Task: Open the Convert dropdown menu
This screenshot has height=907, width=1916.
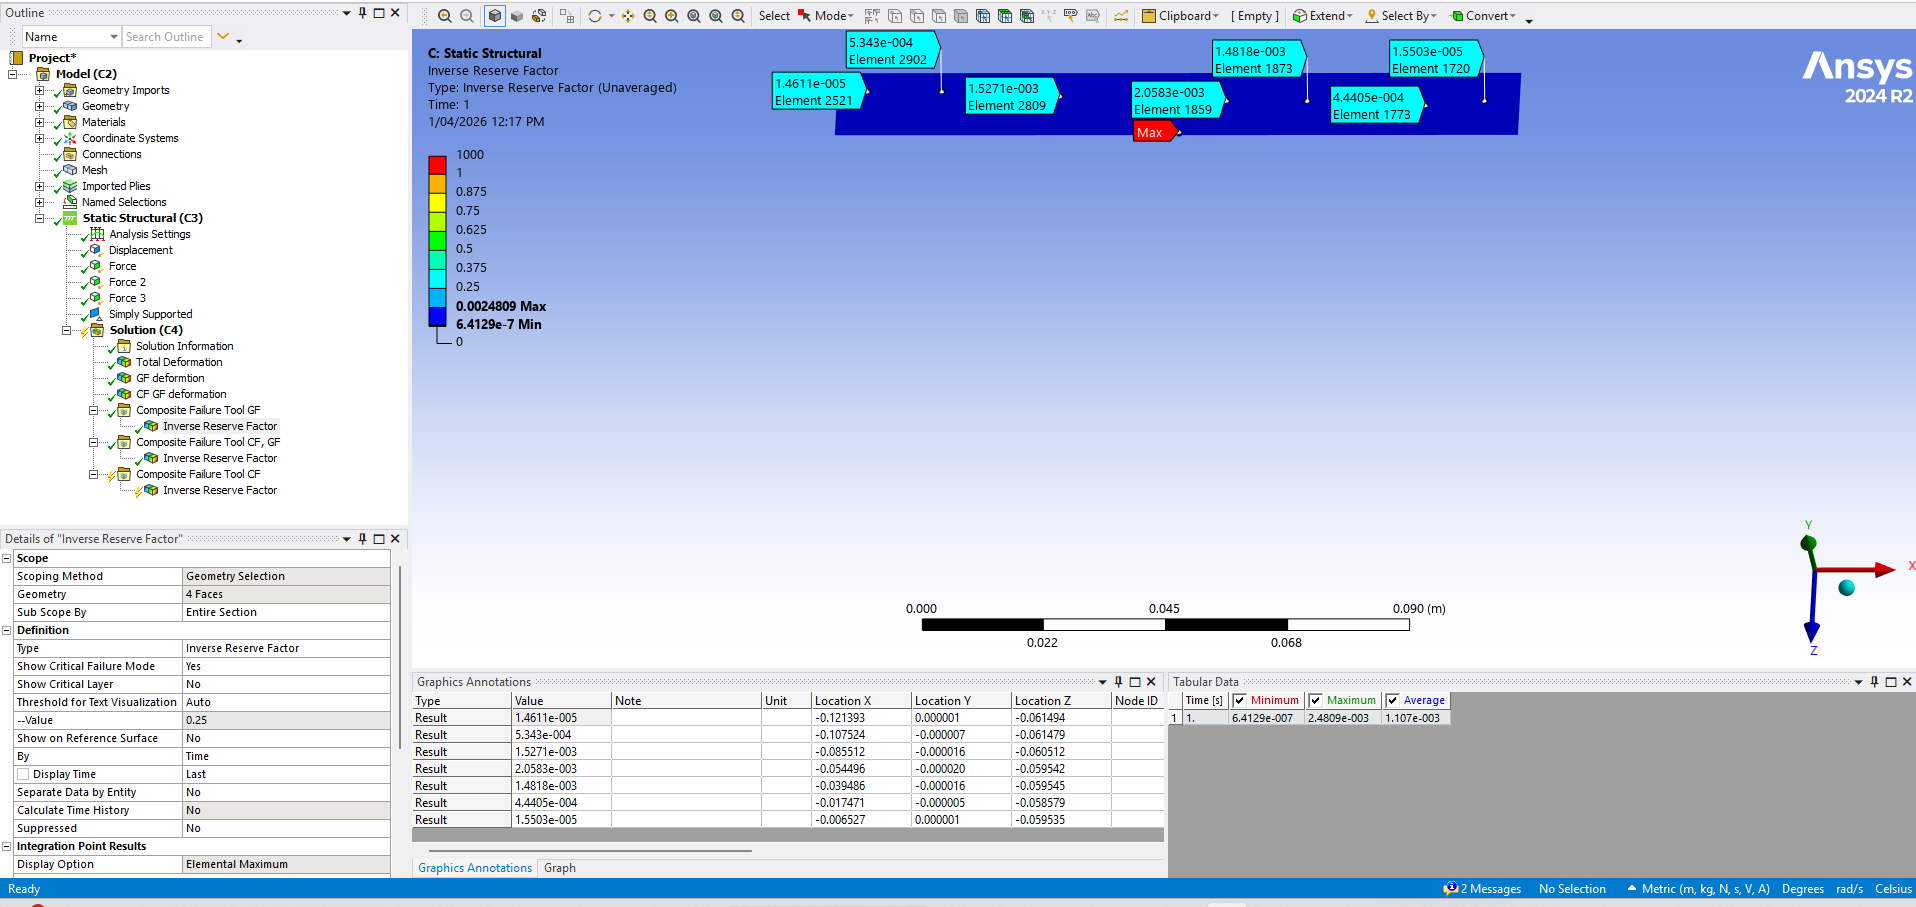Action: coord(1484,16)
